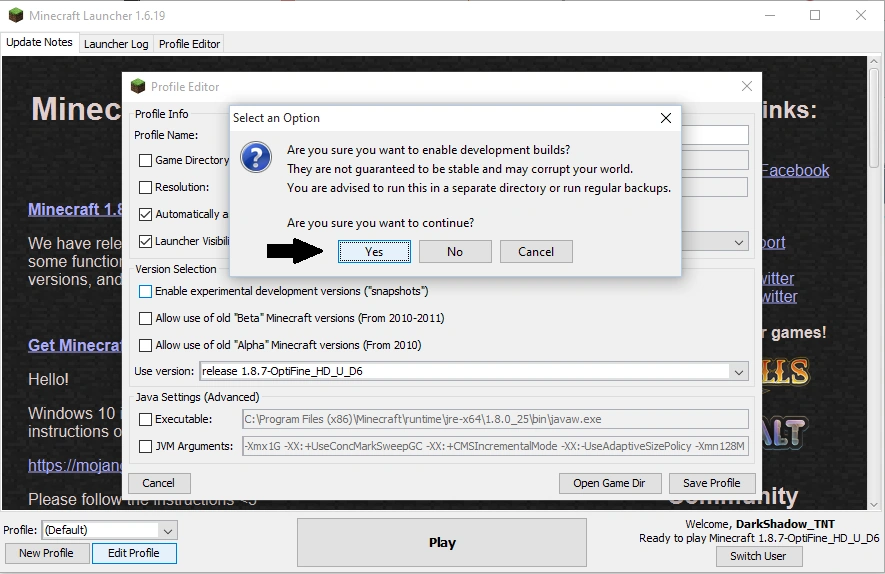The width and height of the screenshot is (885, 574).
Task: Allow old Alpha Minecraft versions checkbox
Action: (x=145, y=345)
